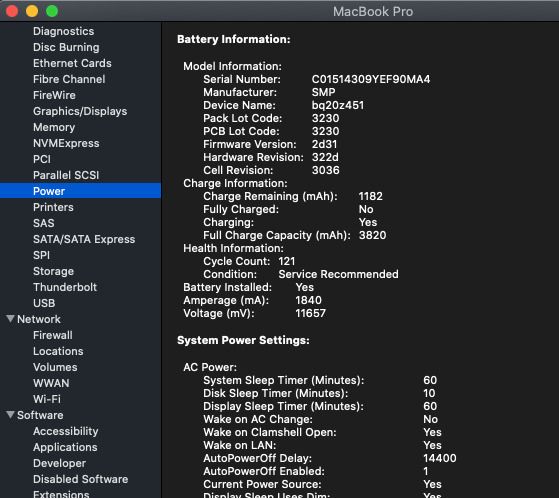Select FireWire in the hardware list
This screenshot has width=559, height=498.
(54, 95)
